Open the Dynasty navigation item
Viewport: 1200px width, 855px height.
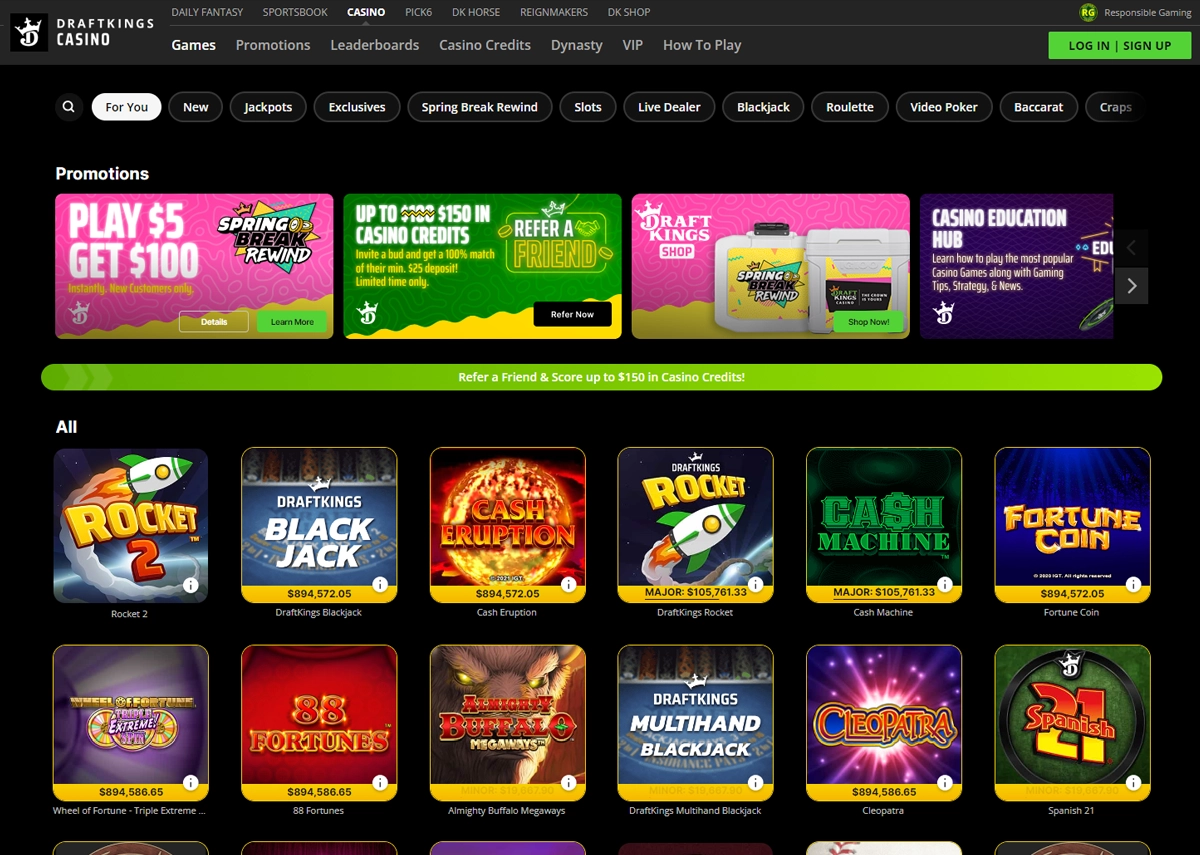tap(577, 45)
